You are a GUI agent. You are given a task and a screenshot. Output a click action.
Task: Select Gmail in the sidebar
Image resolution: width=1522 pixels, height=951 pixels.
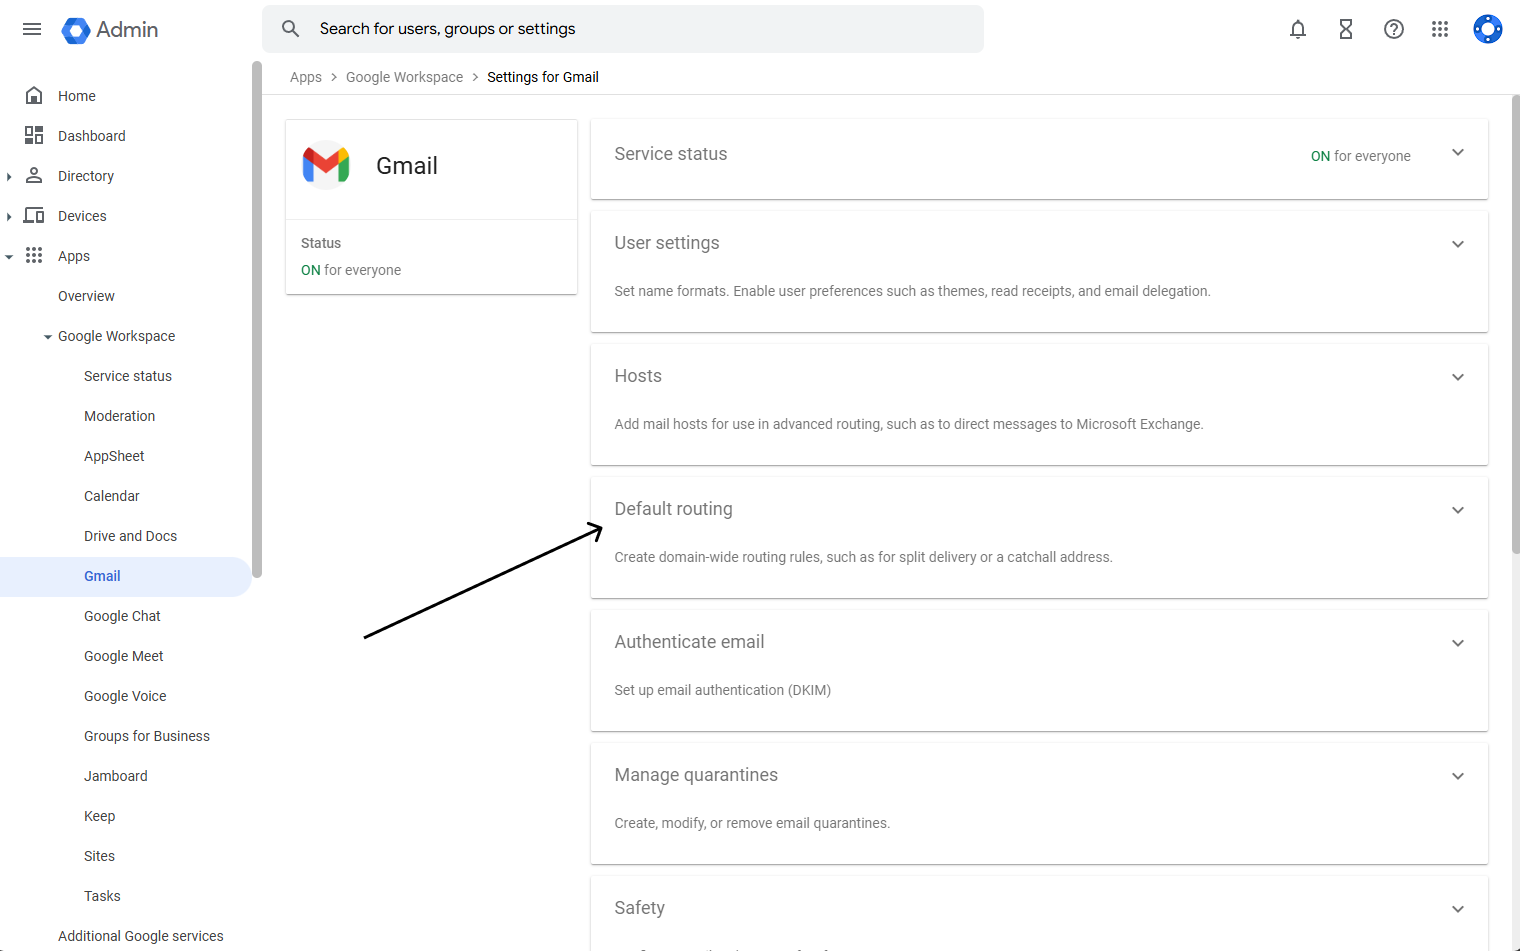pos(102,576)
